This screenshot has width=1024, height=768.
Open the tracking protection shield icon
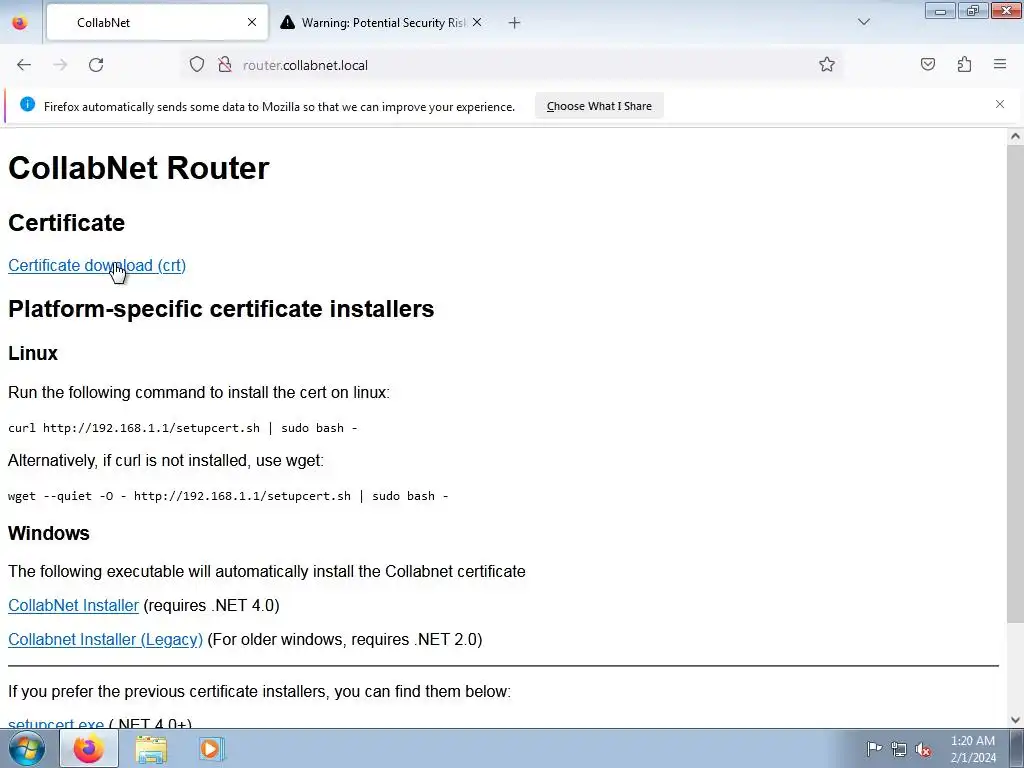coord(197,65)
